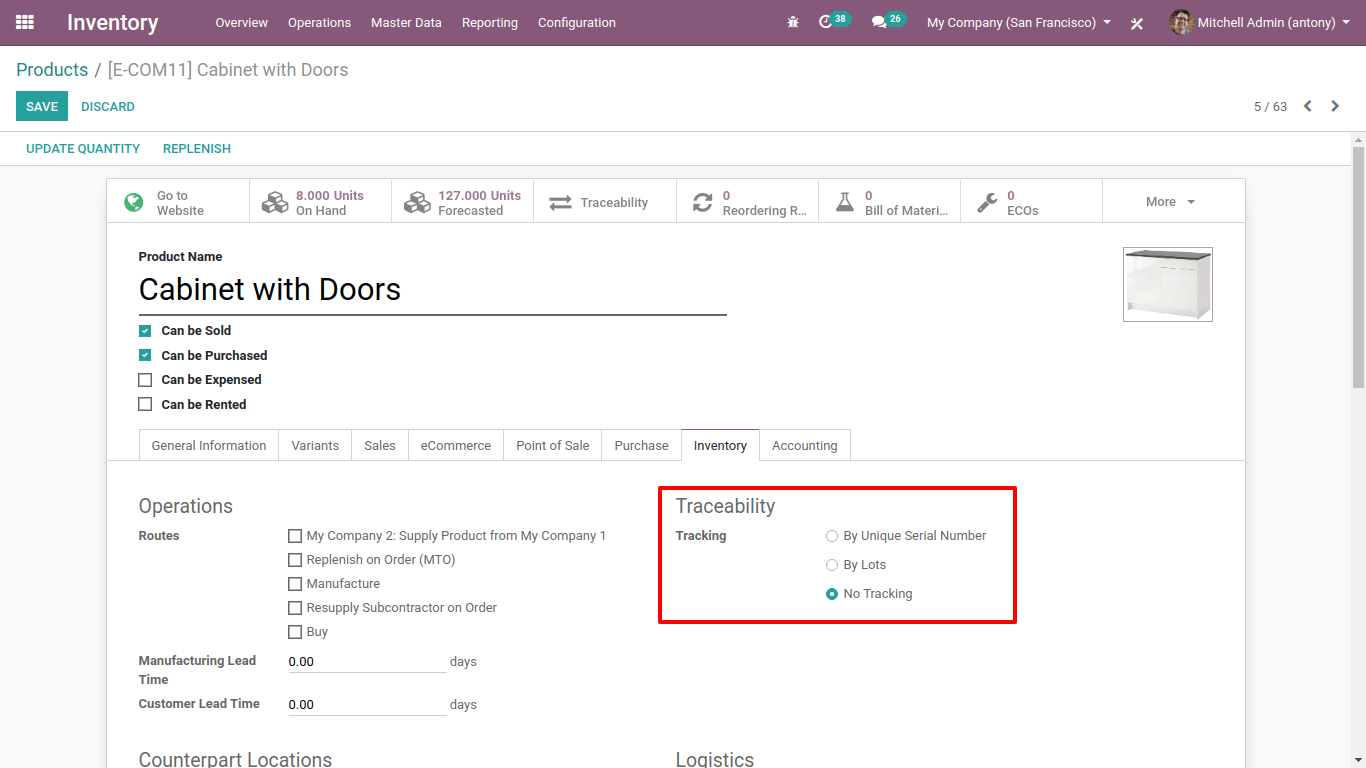Click the cabinet product image
Screen dimensions: 1366x768
(1168, 284)
